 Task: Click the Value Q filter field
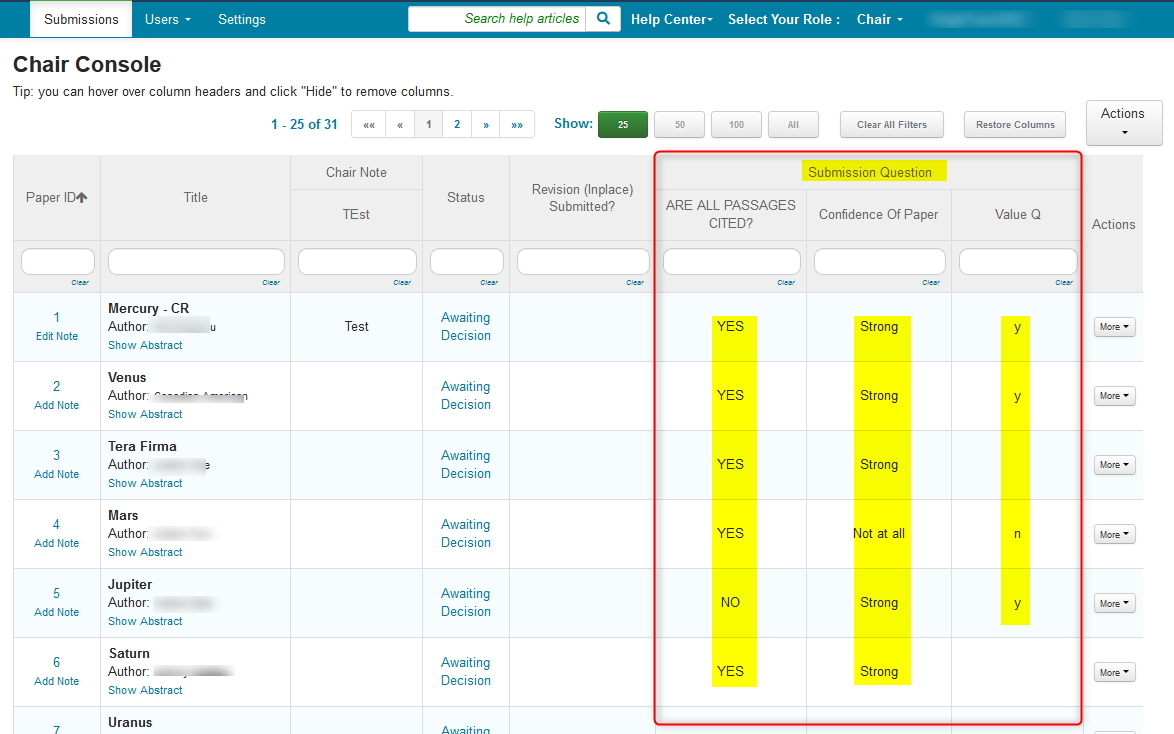pos(1018,261)
